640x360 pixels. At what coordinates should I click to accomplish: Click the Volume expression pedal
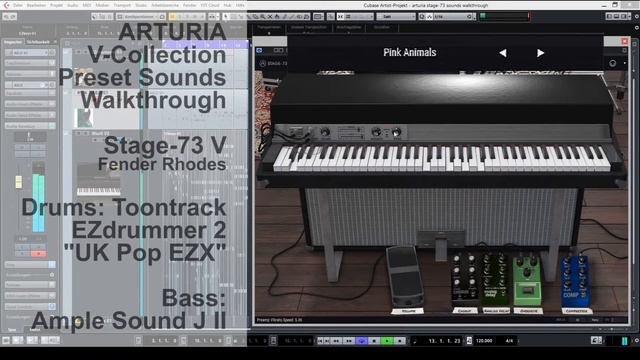click(405, 276)
